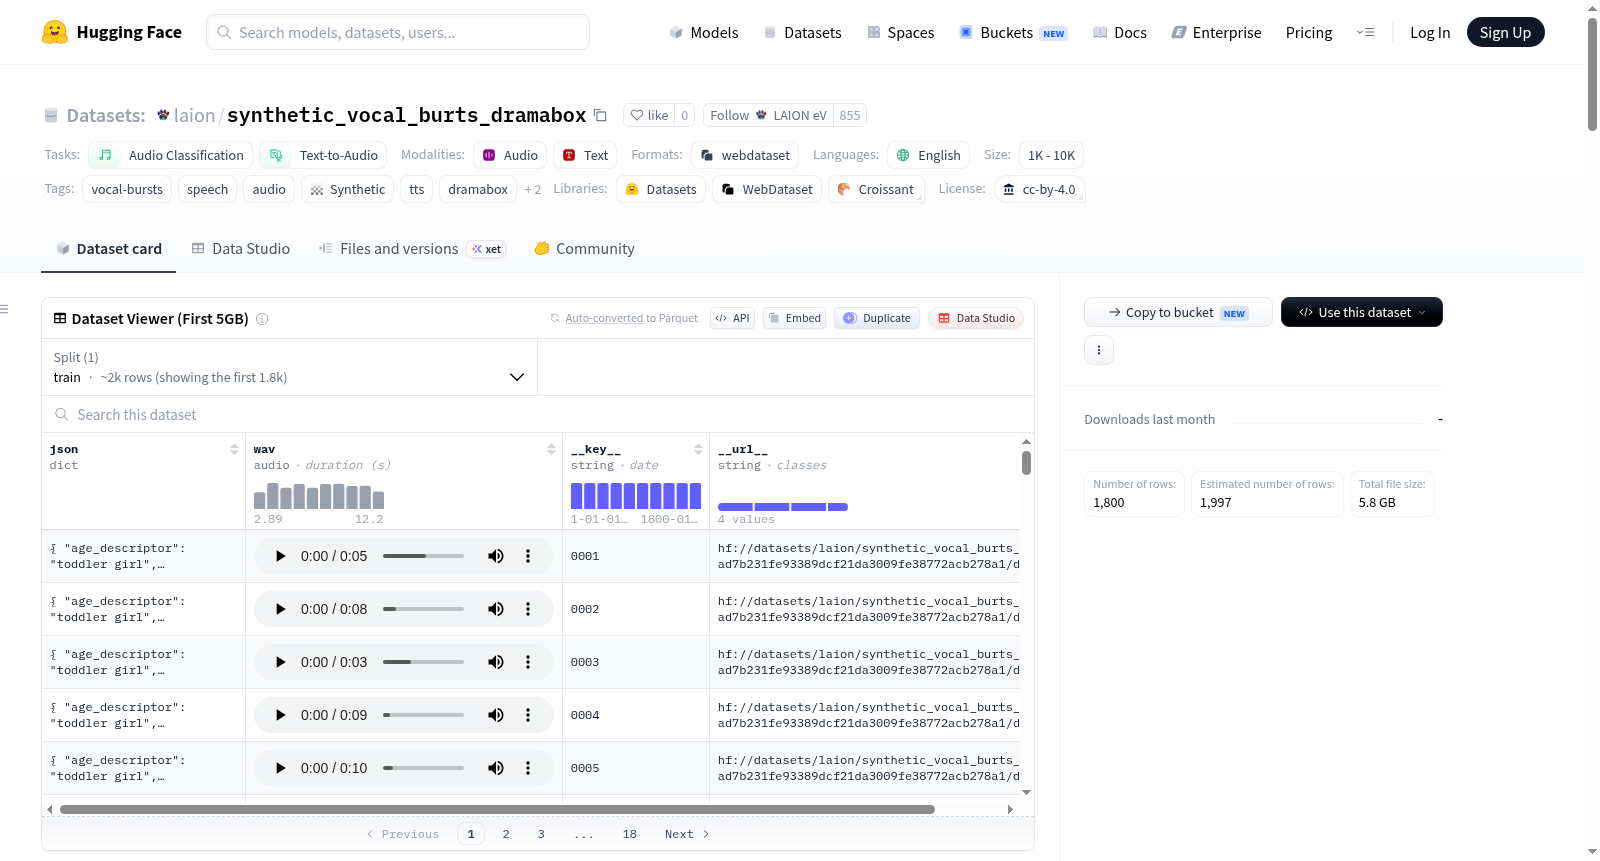Click the Embed button

click(795, 318)
